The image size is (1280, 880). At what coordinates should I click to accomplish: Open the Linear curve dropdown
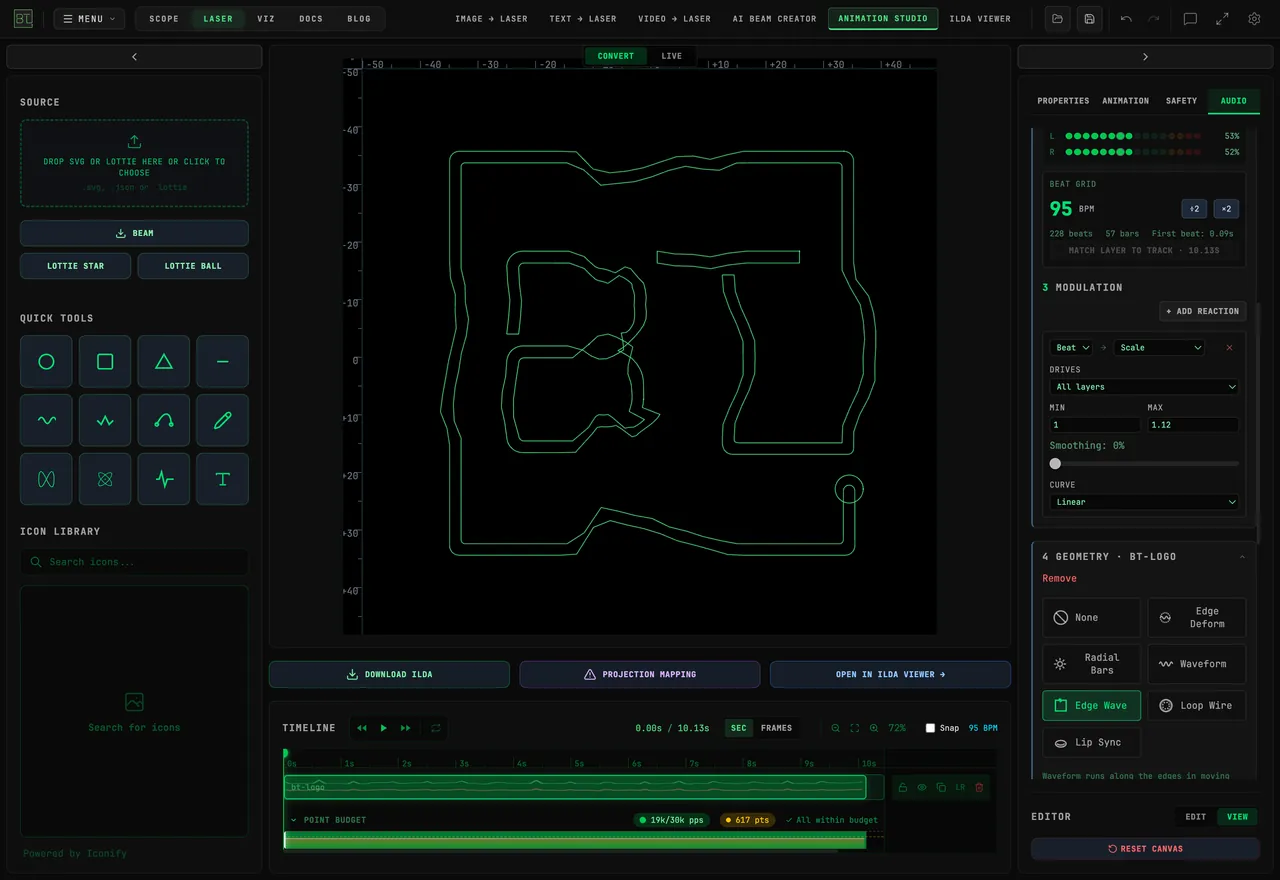[1145, 502]
